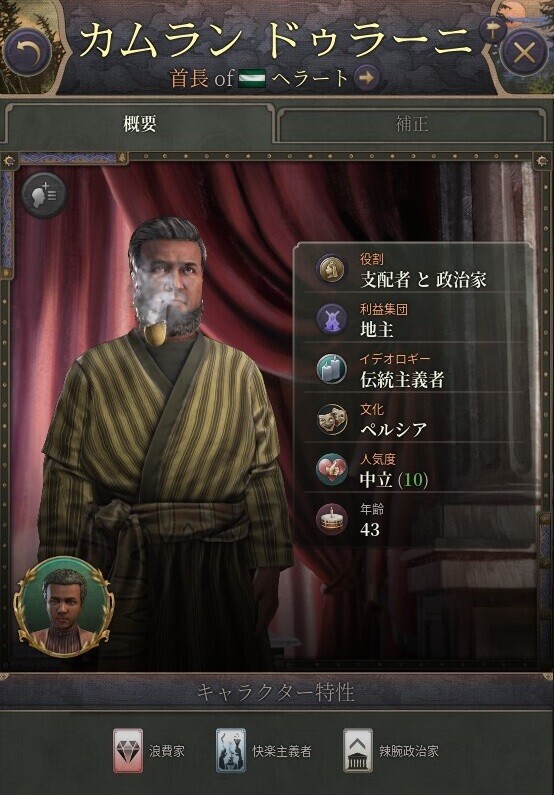This screenshot has height=795, width=554.
Task: Click the 地主 interest group text
Action: pyautogui.click(x=377, y=330)
